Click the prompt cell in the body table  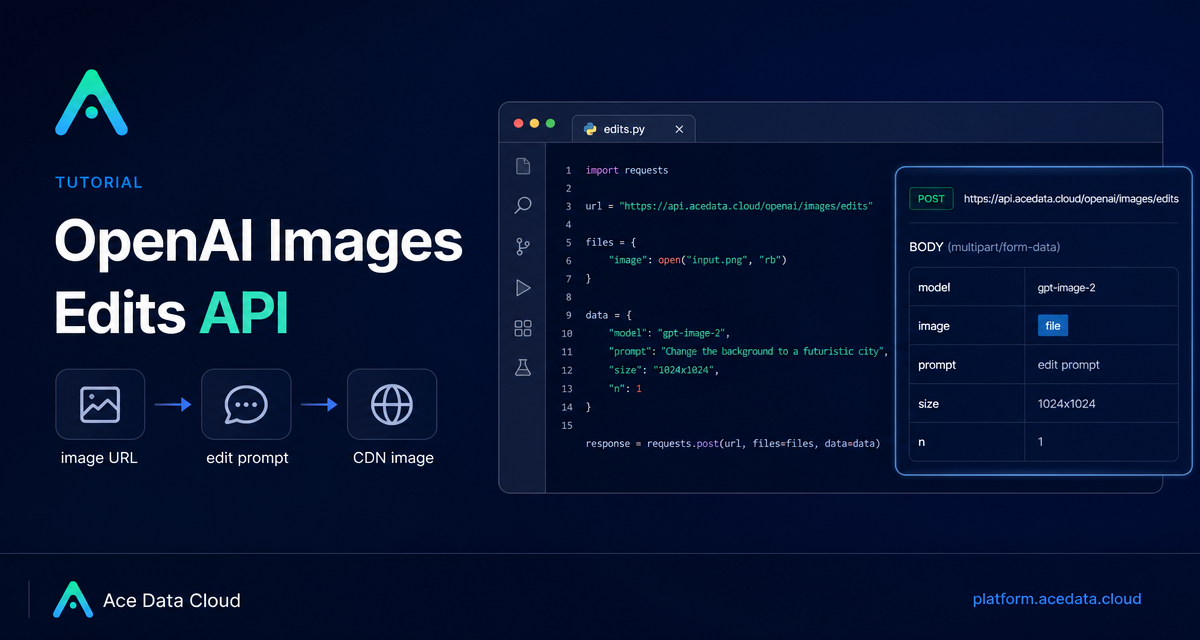967,365
